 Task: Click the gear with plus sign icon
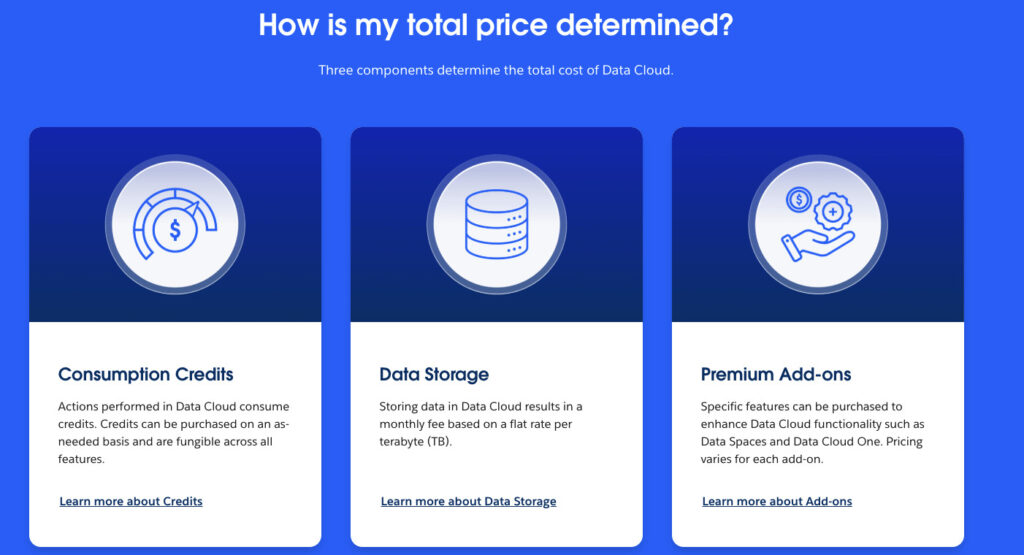point(831,213)
